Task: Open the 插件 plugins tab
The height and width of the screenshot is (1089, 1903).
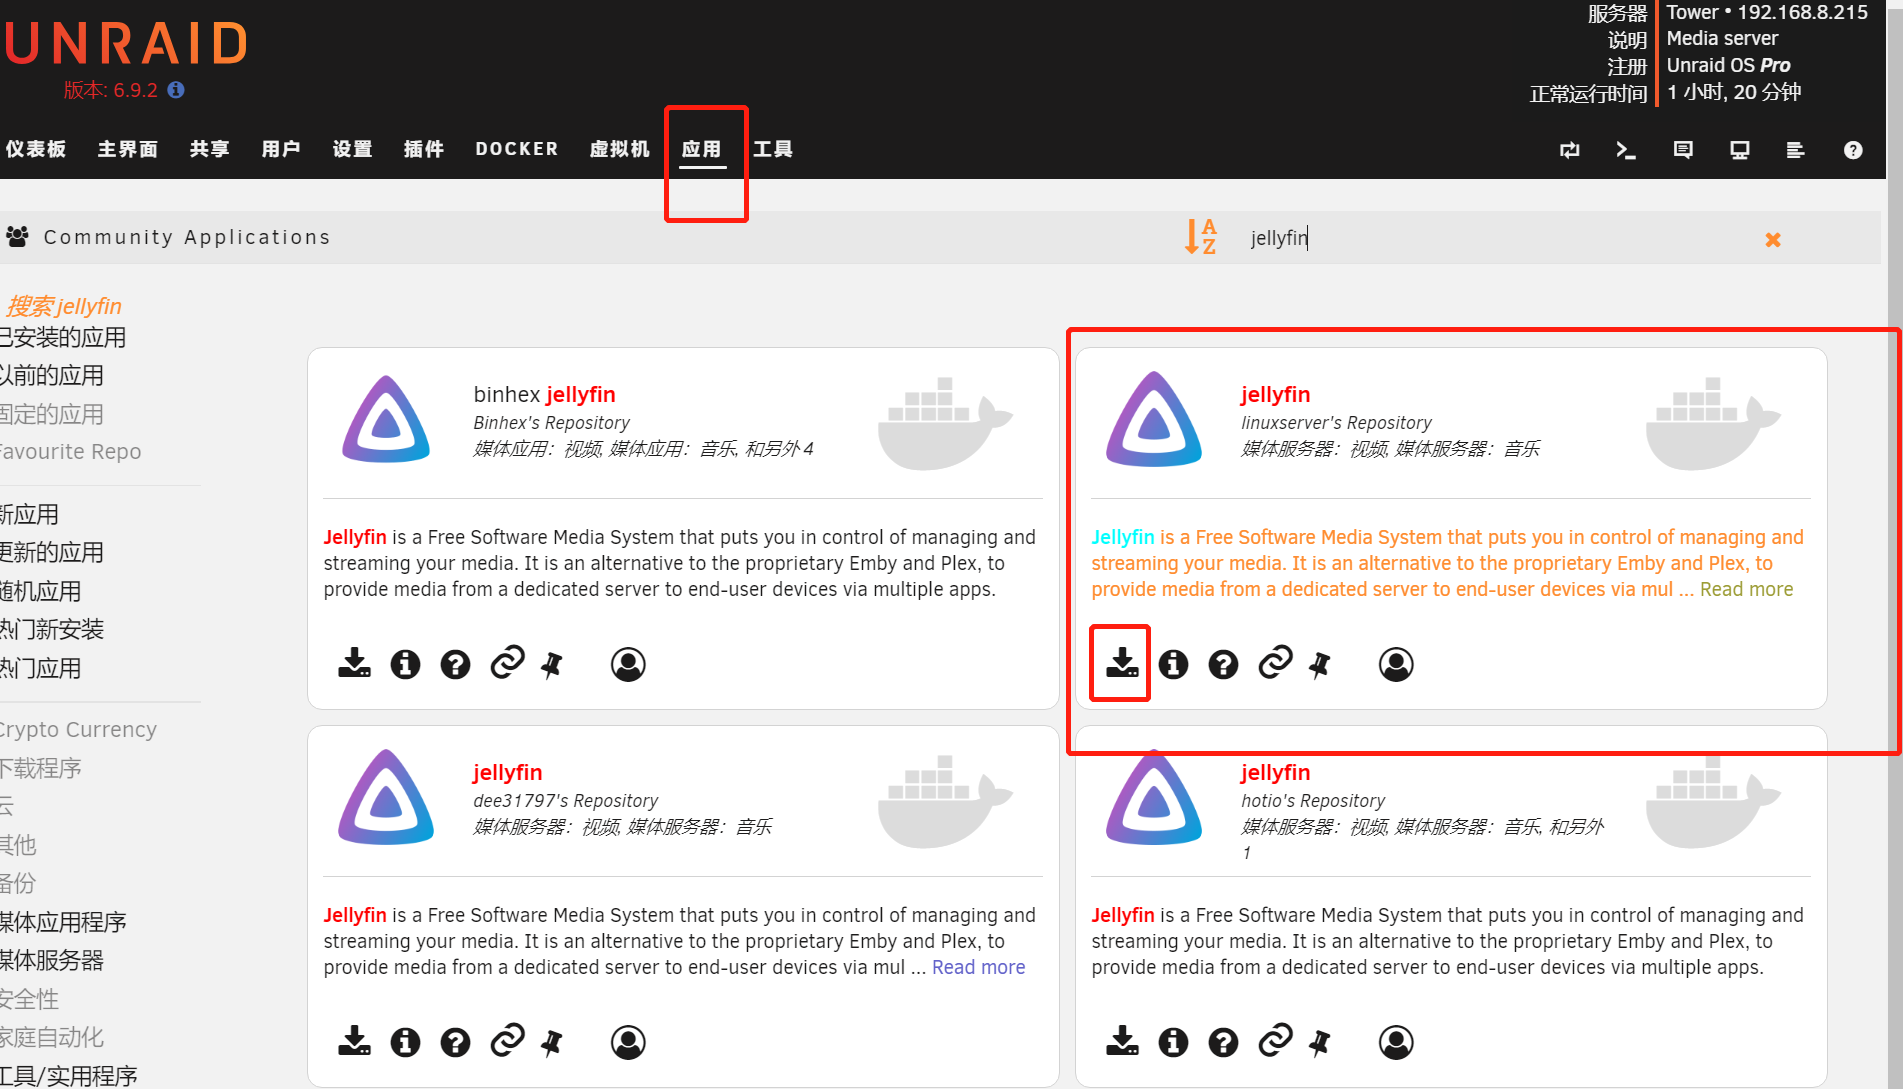Action: coord(424,149)
